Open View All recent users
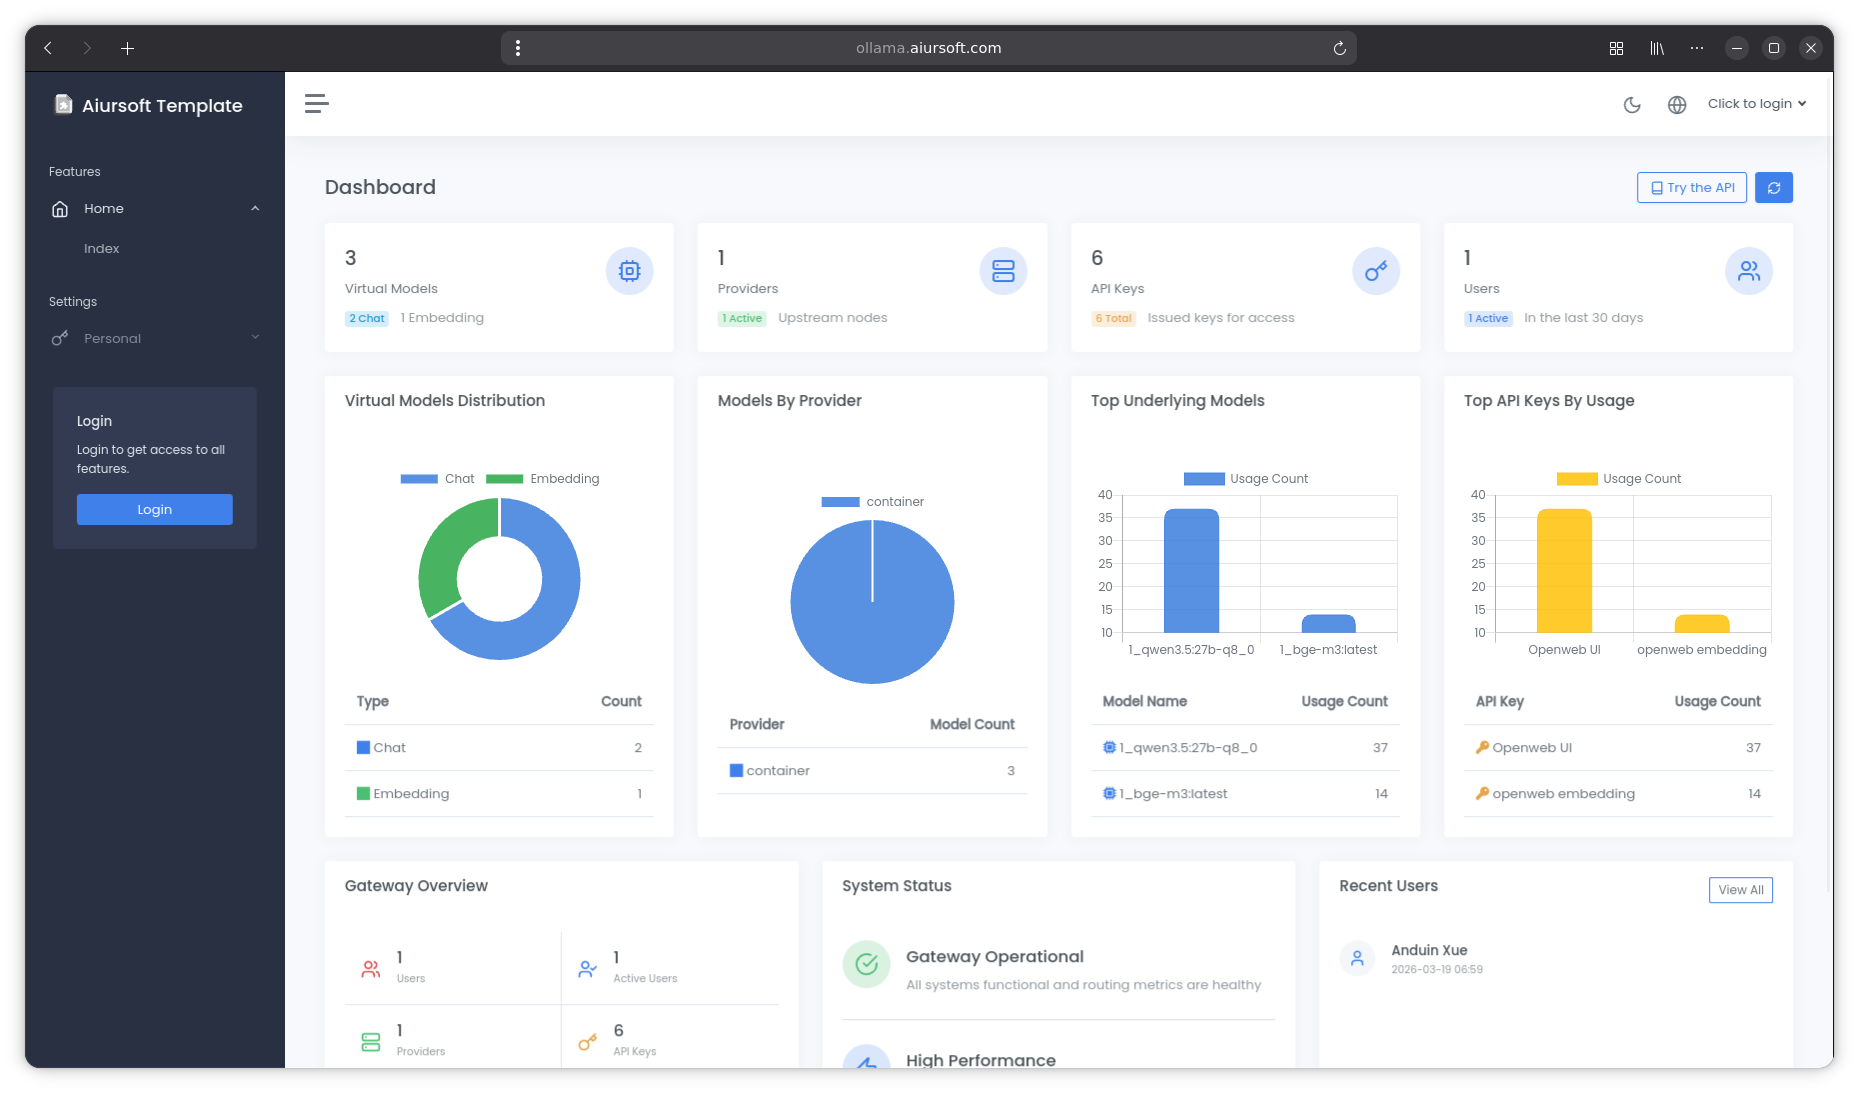 (x=1740, y=890)
